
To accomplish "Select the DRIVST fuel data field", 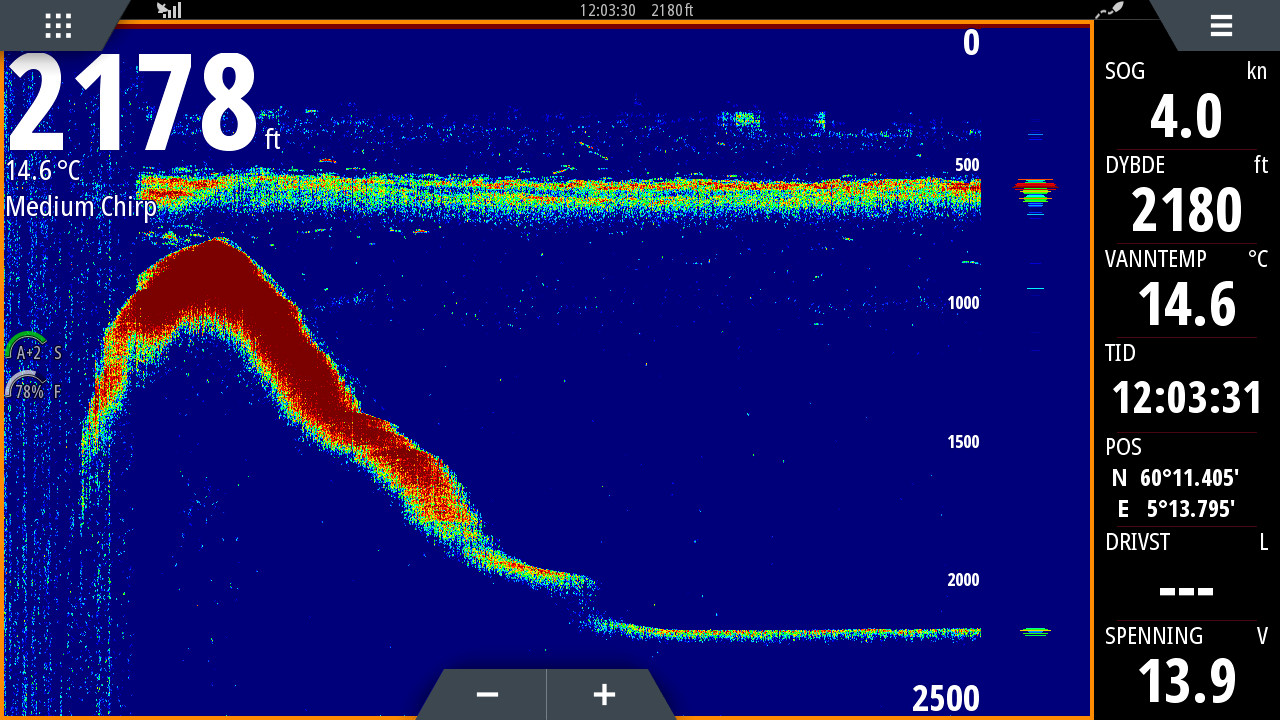I will pos(1186,574).
